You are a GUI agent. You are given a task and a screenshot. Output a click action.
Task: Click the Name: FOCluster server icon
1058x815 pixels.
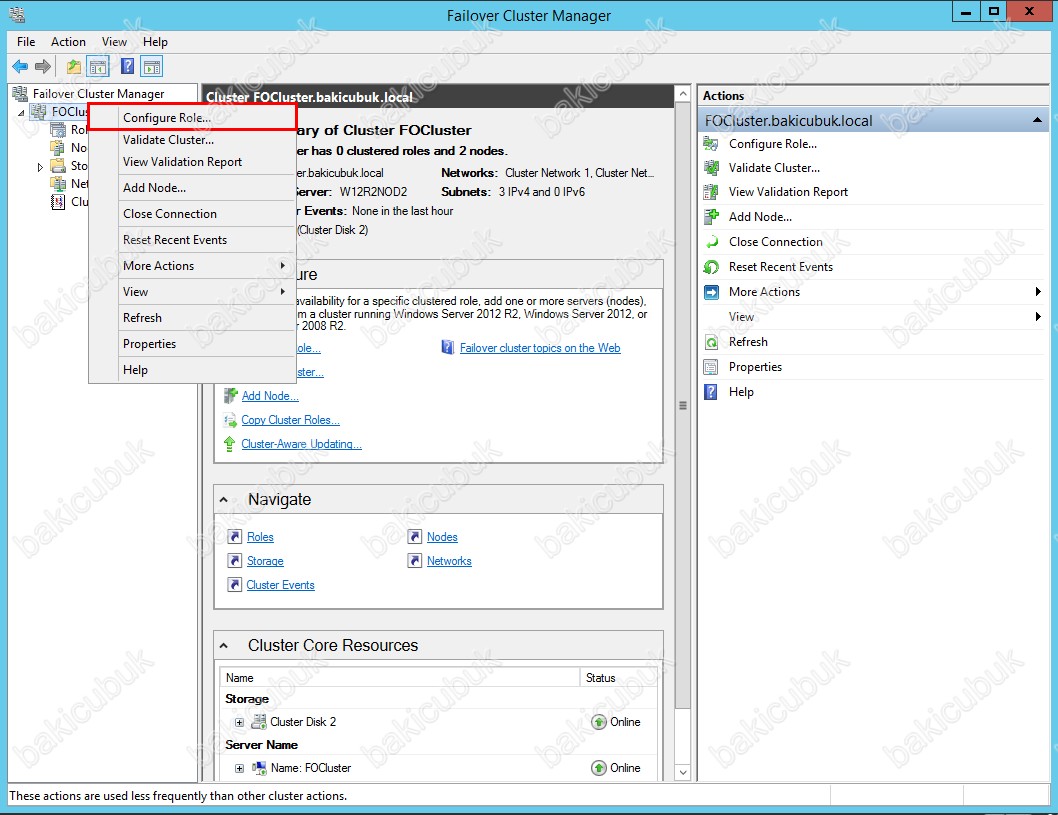click(x=259, y=768)
